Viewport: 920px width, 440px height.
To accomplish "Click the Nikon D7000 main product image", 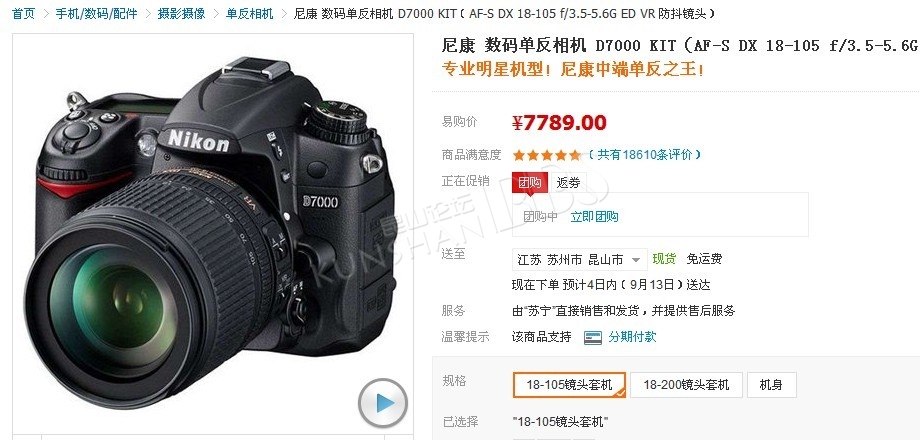I will pos(213,232).
